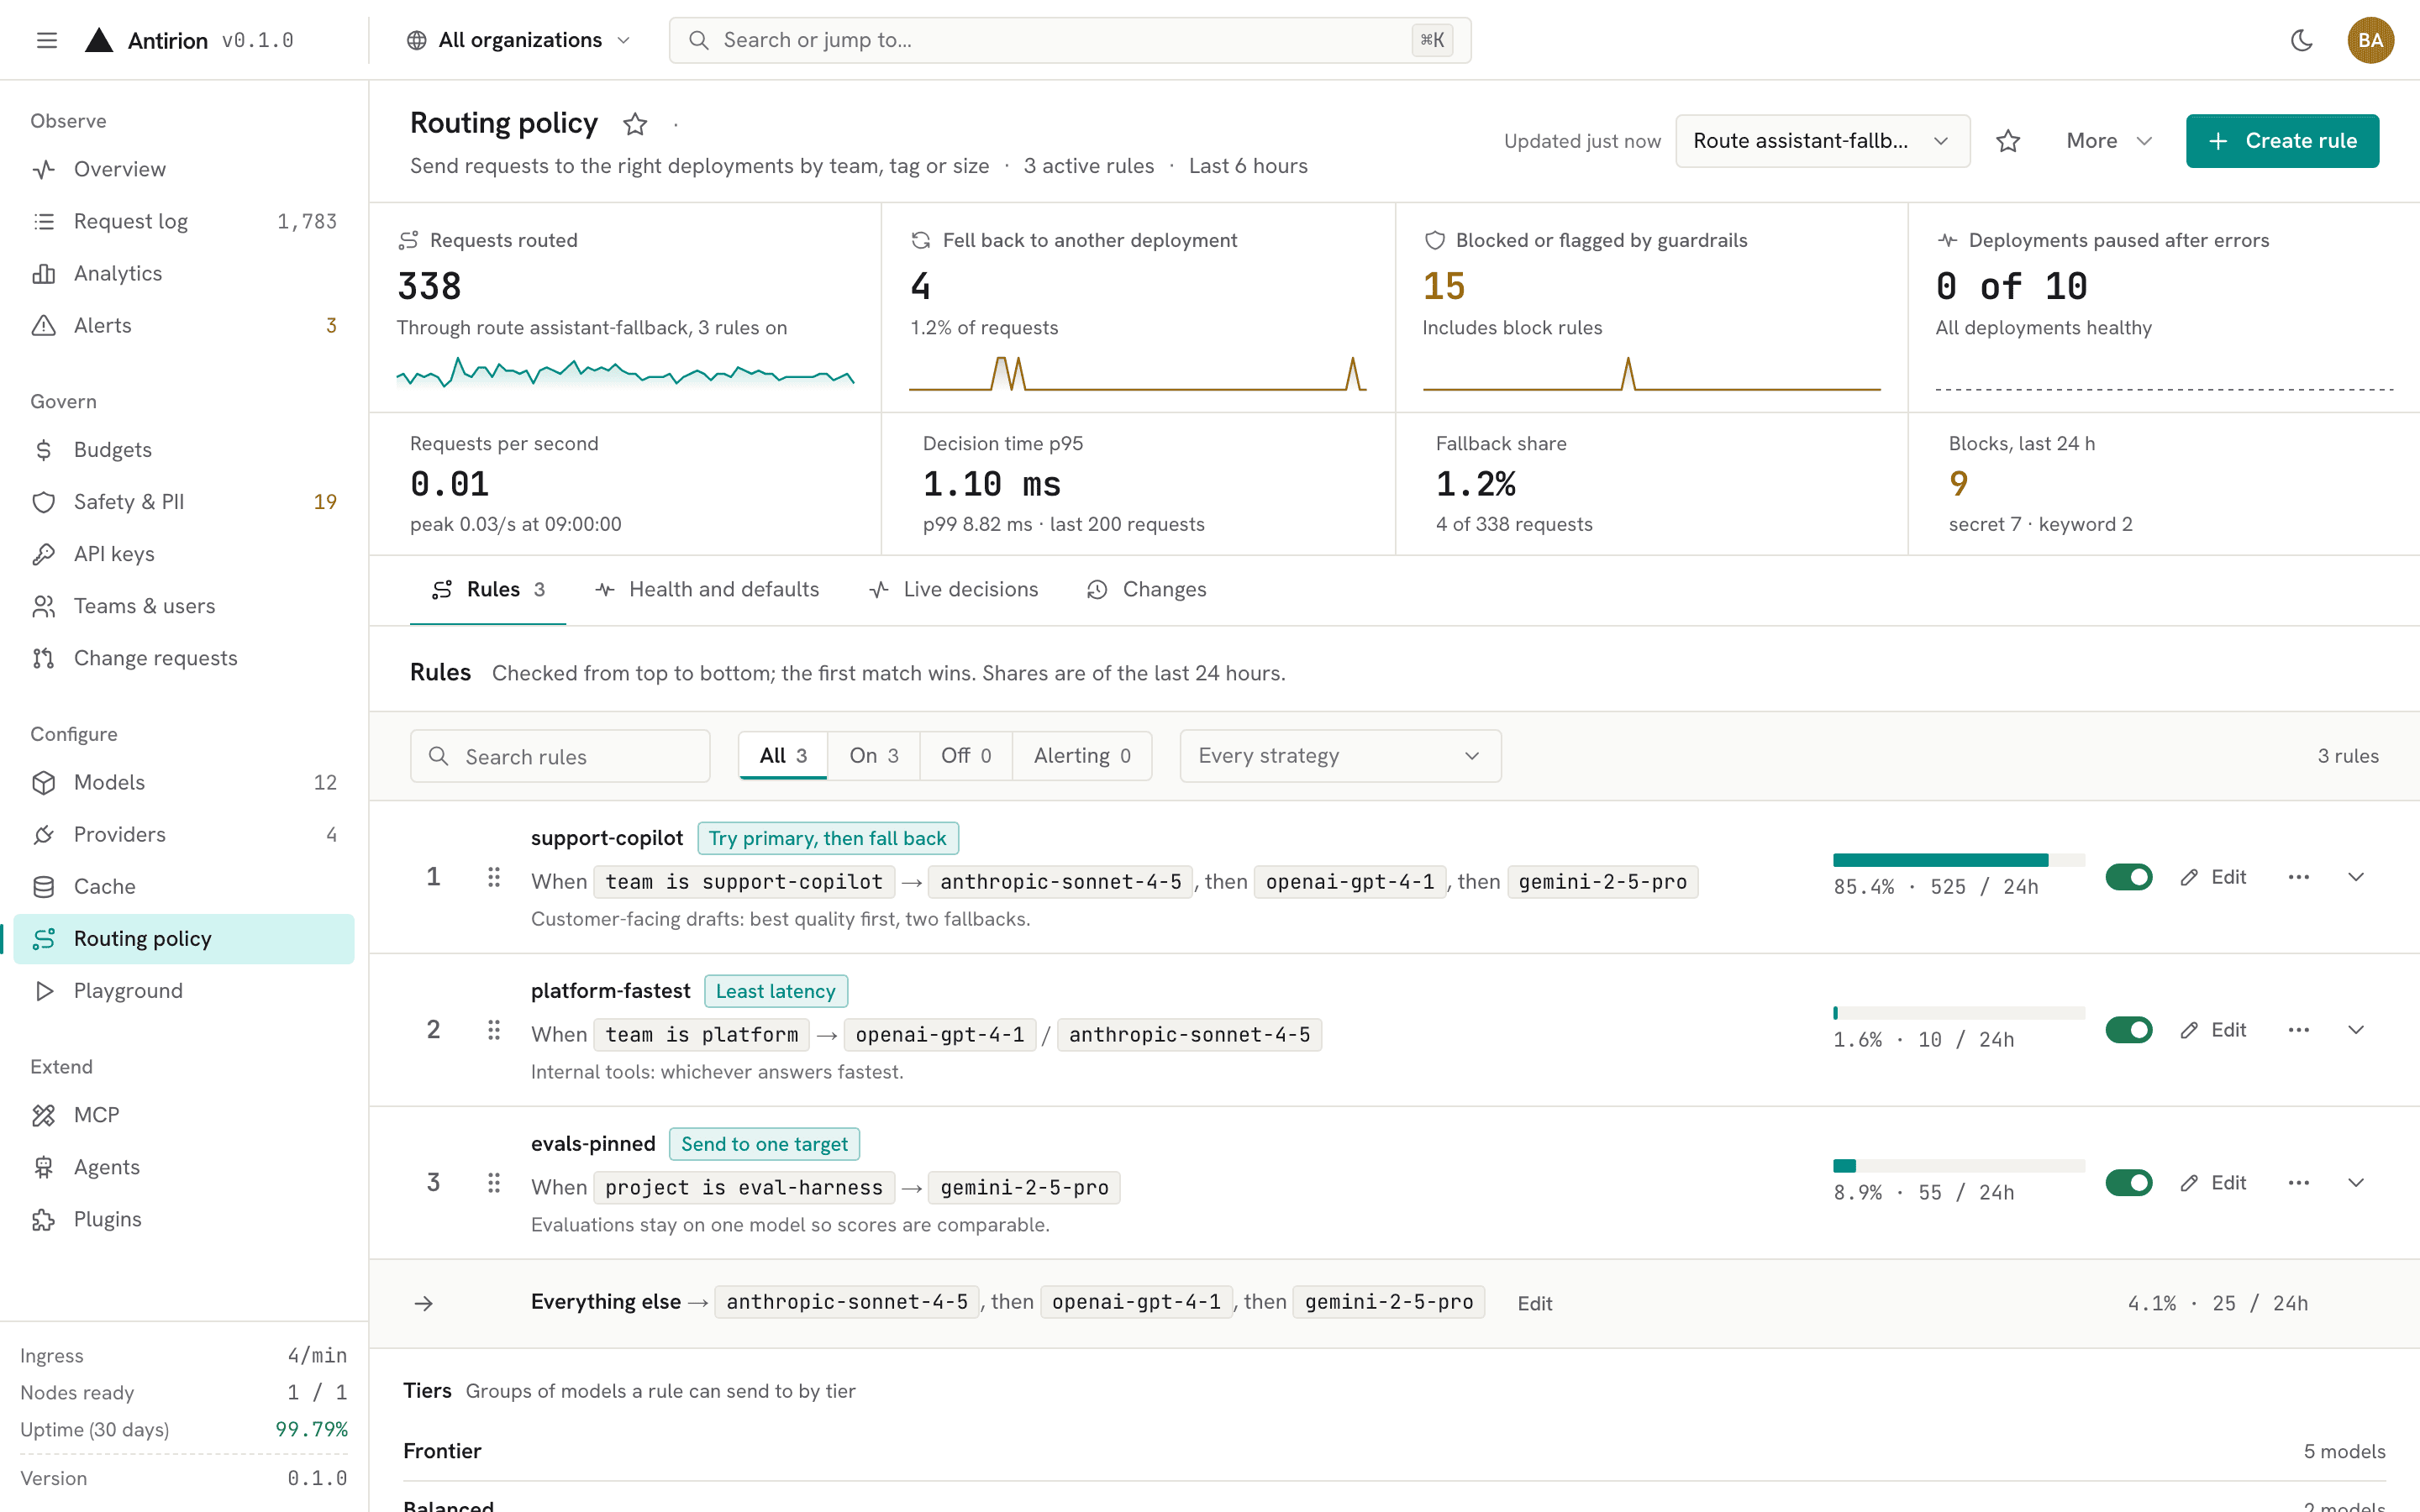This screenshot has width=2420, height=1512.
Task: Disable the platform-fastest rule toggle
Action: pos(2129,1030)
